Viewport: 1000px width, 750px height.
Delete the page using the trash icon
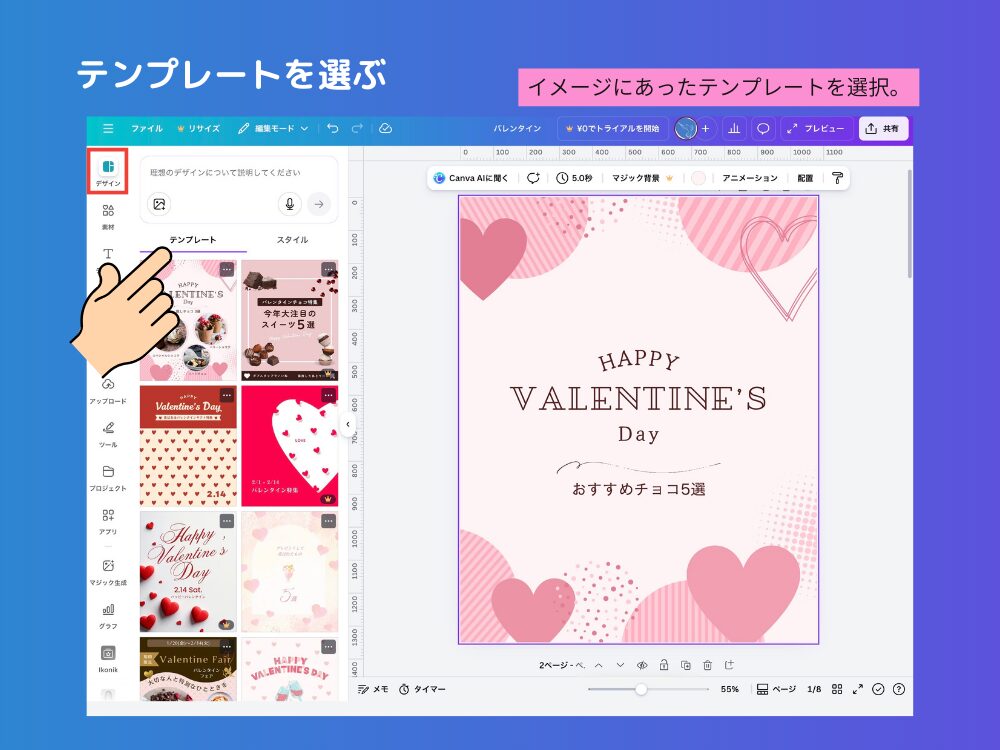[x=708, y=665]
